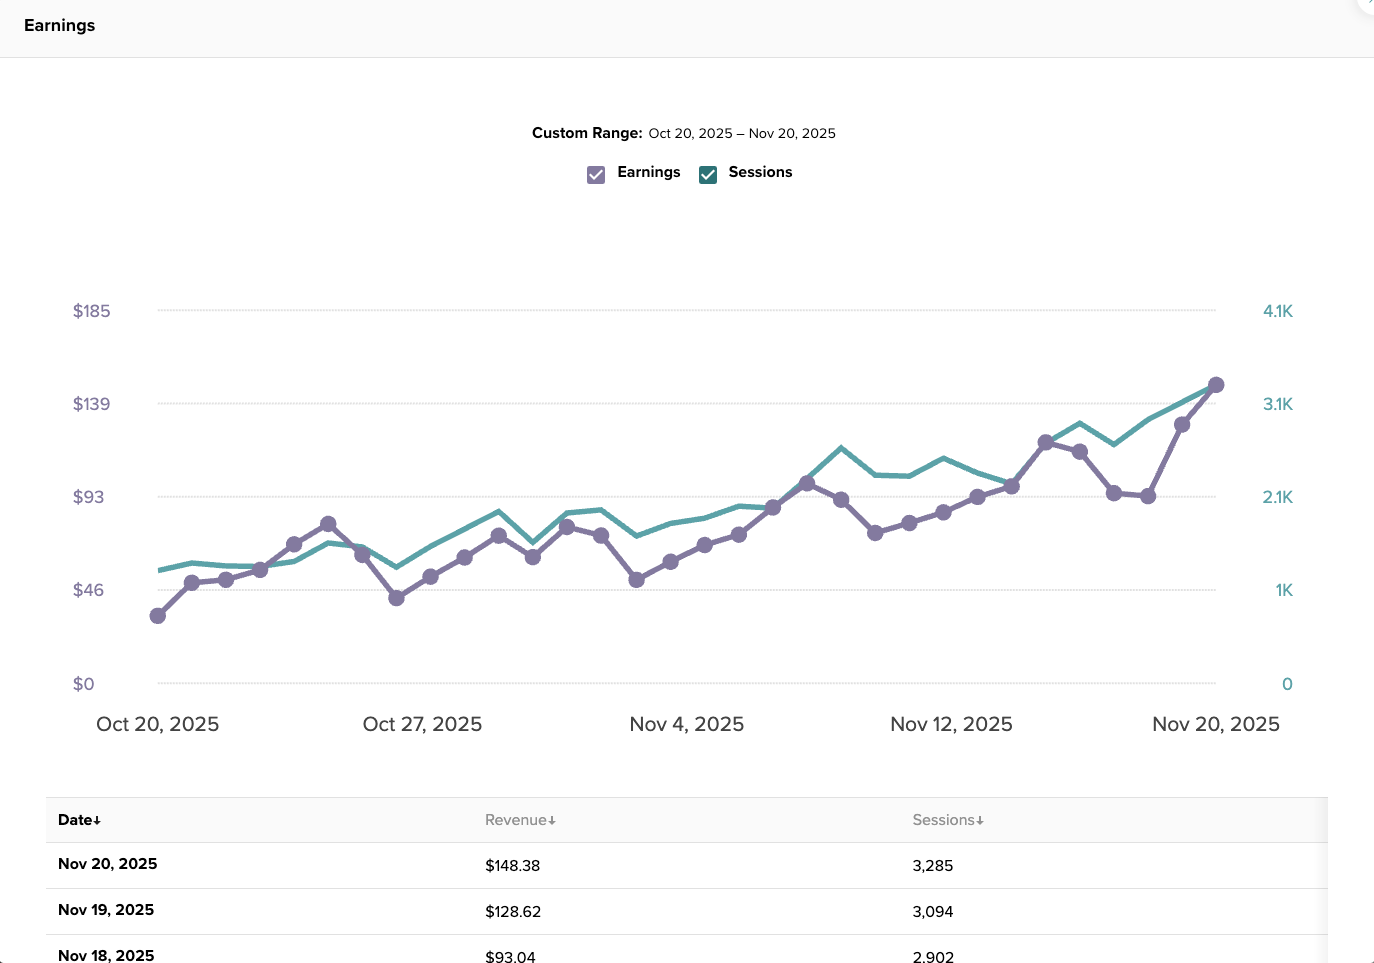Viewport: 1374px width, 963px height.
Task: Click the Oct 27, 2025 x-axis label
Action: (x=422, y=724)
